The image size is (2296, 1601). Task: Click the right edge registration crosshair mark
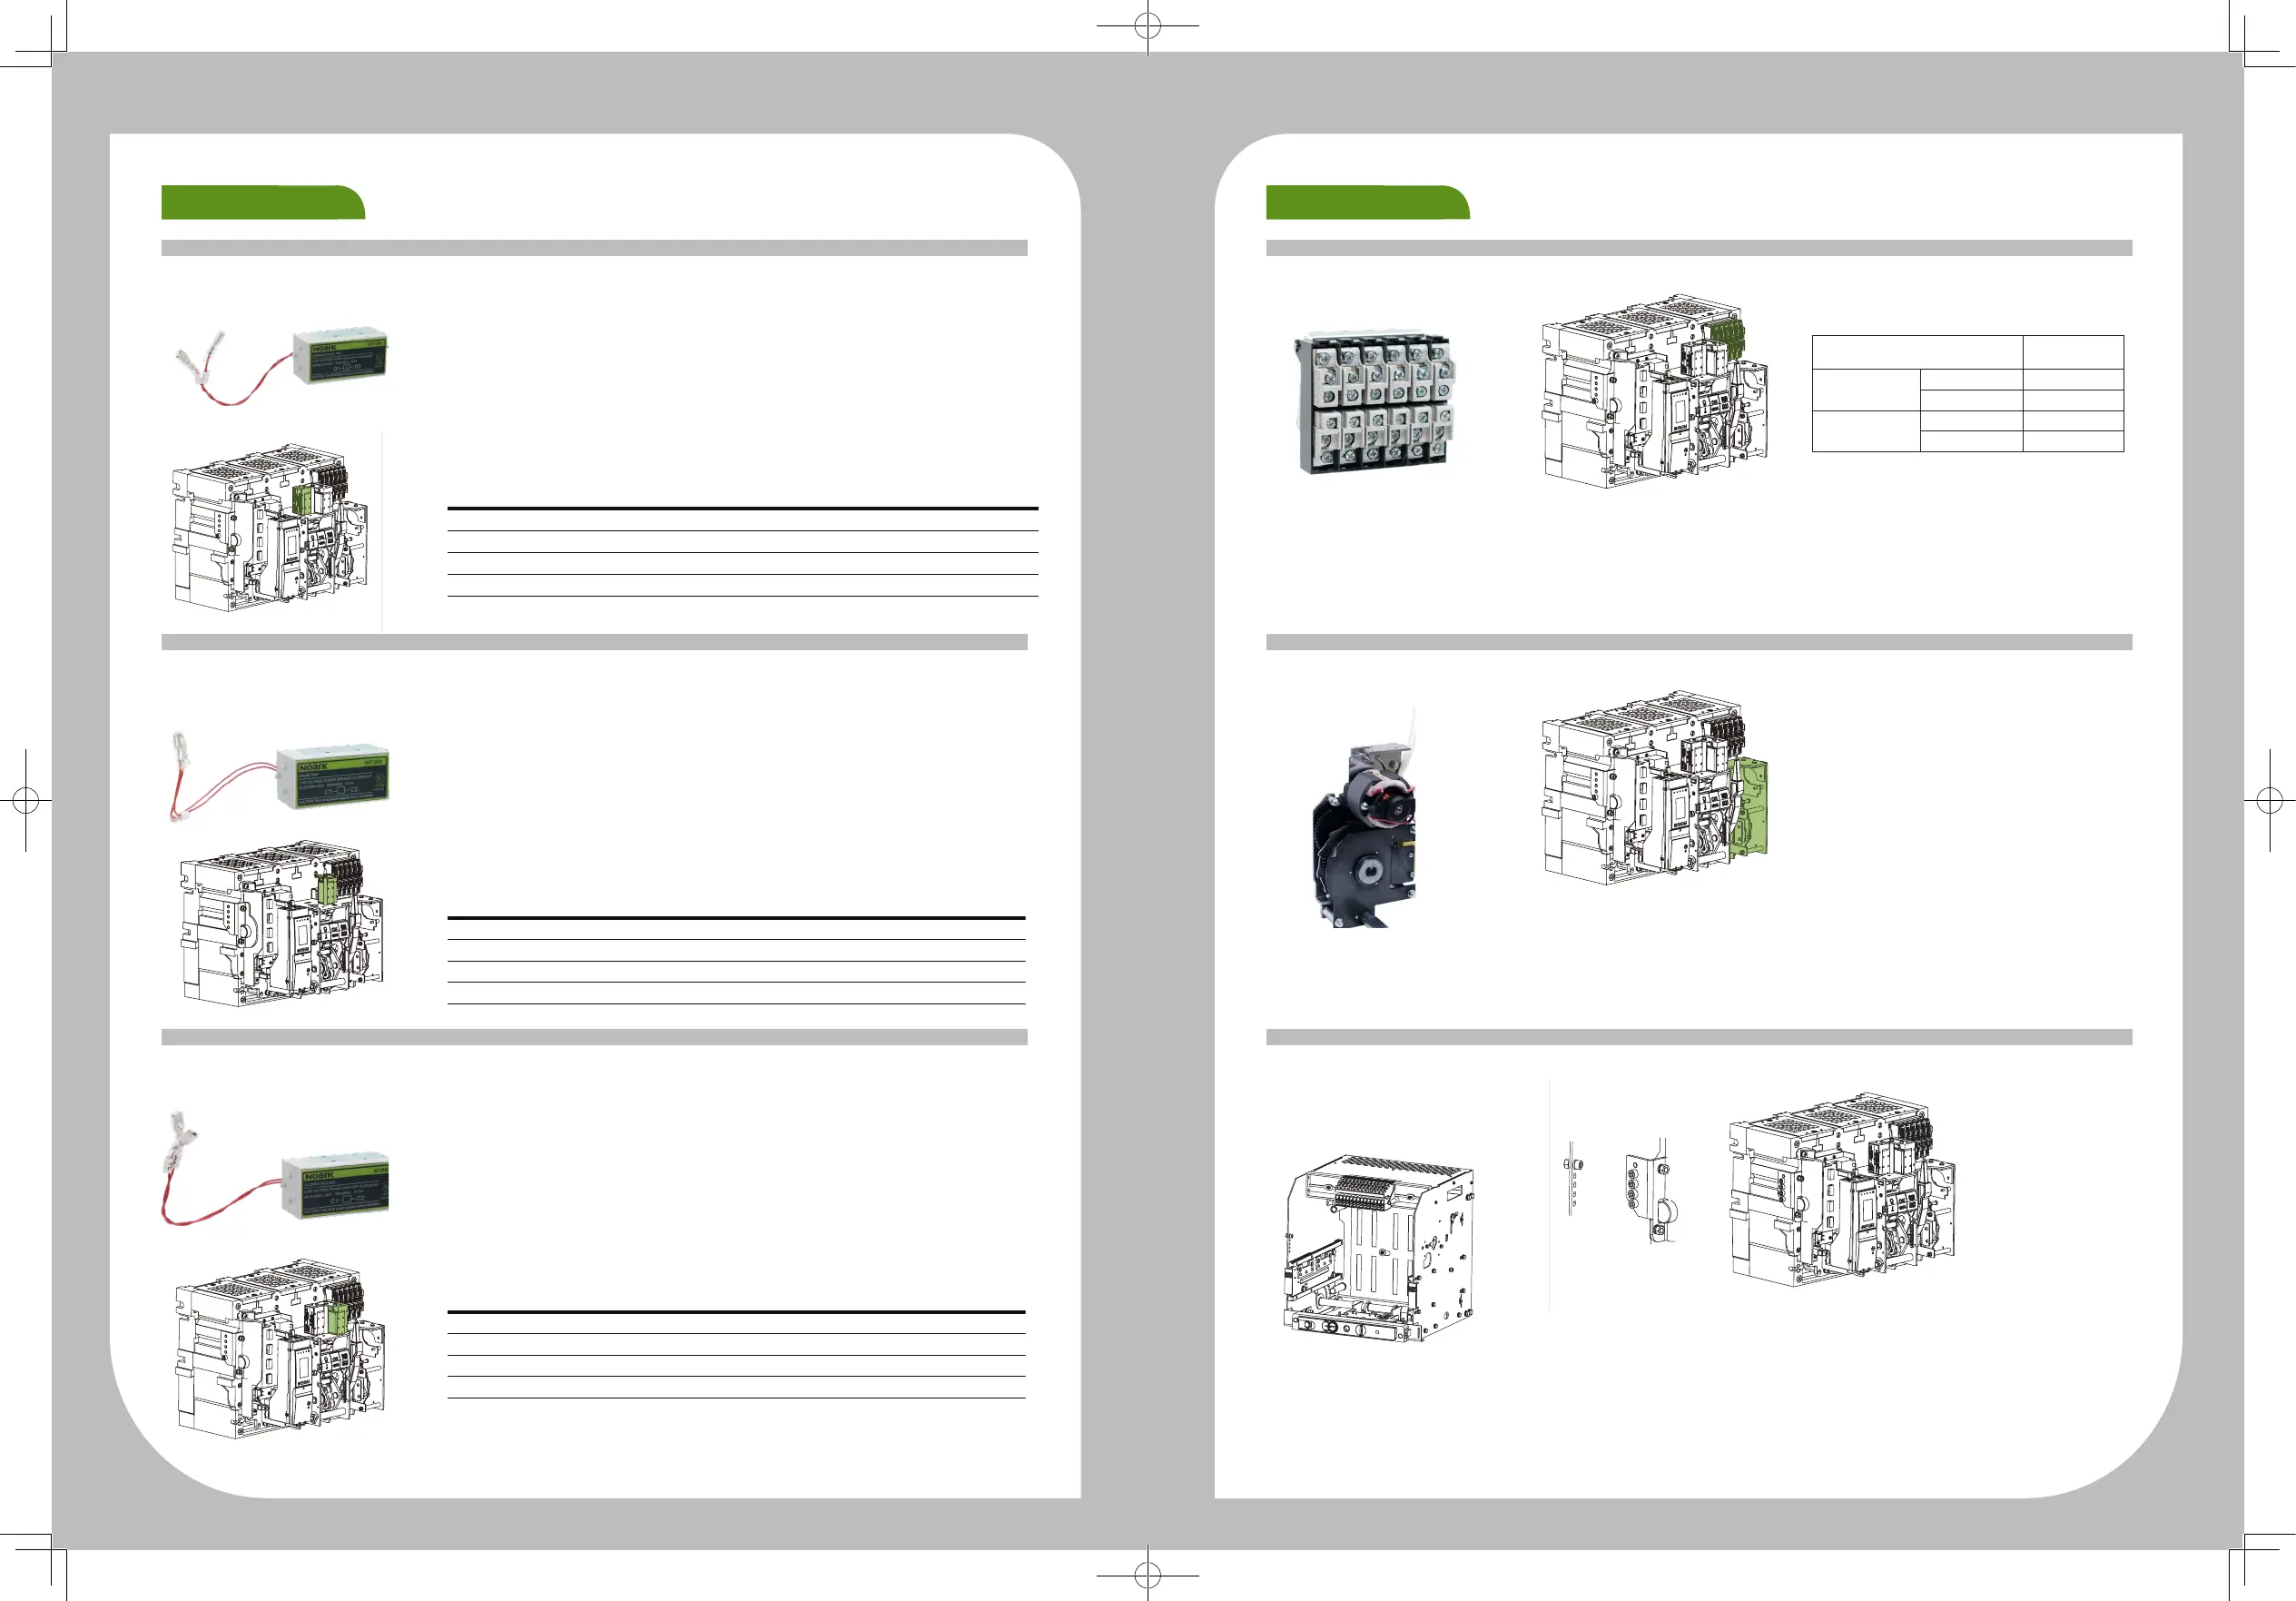pos(2270,800)
